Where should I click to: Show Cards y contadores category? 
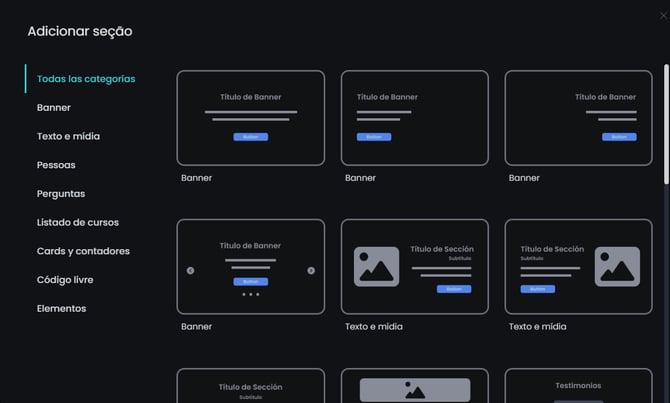[x=83, y=251]
